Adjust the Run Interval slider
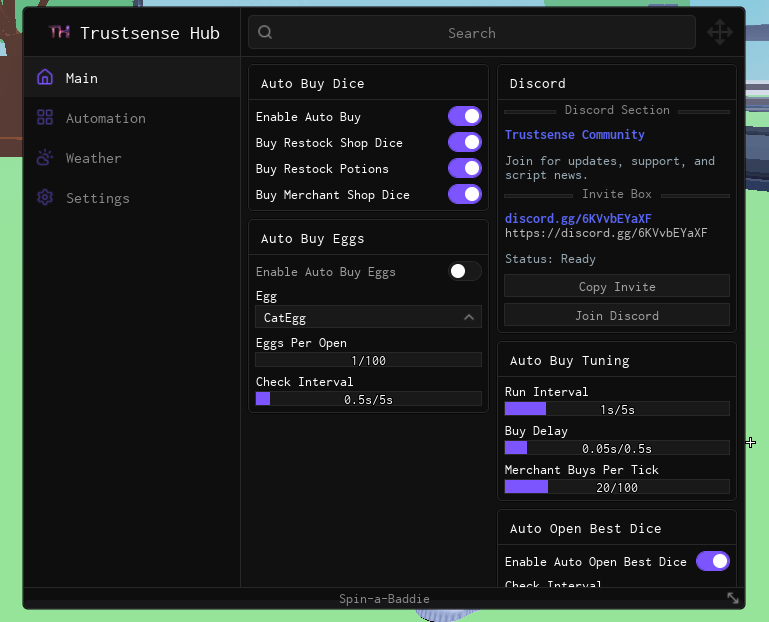 (617, 409)
